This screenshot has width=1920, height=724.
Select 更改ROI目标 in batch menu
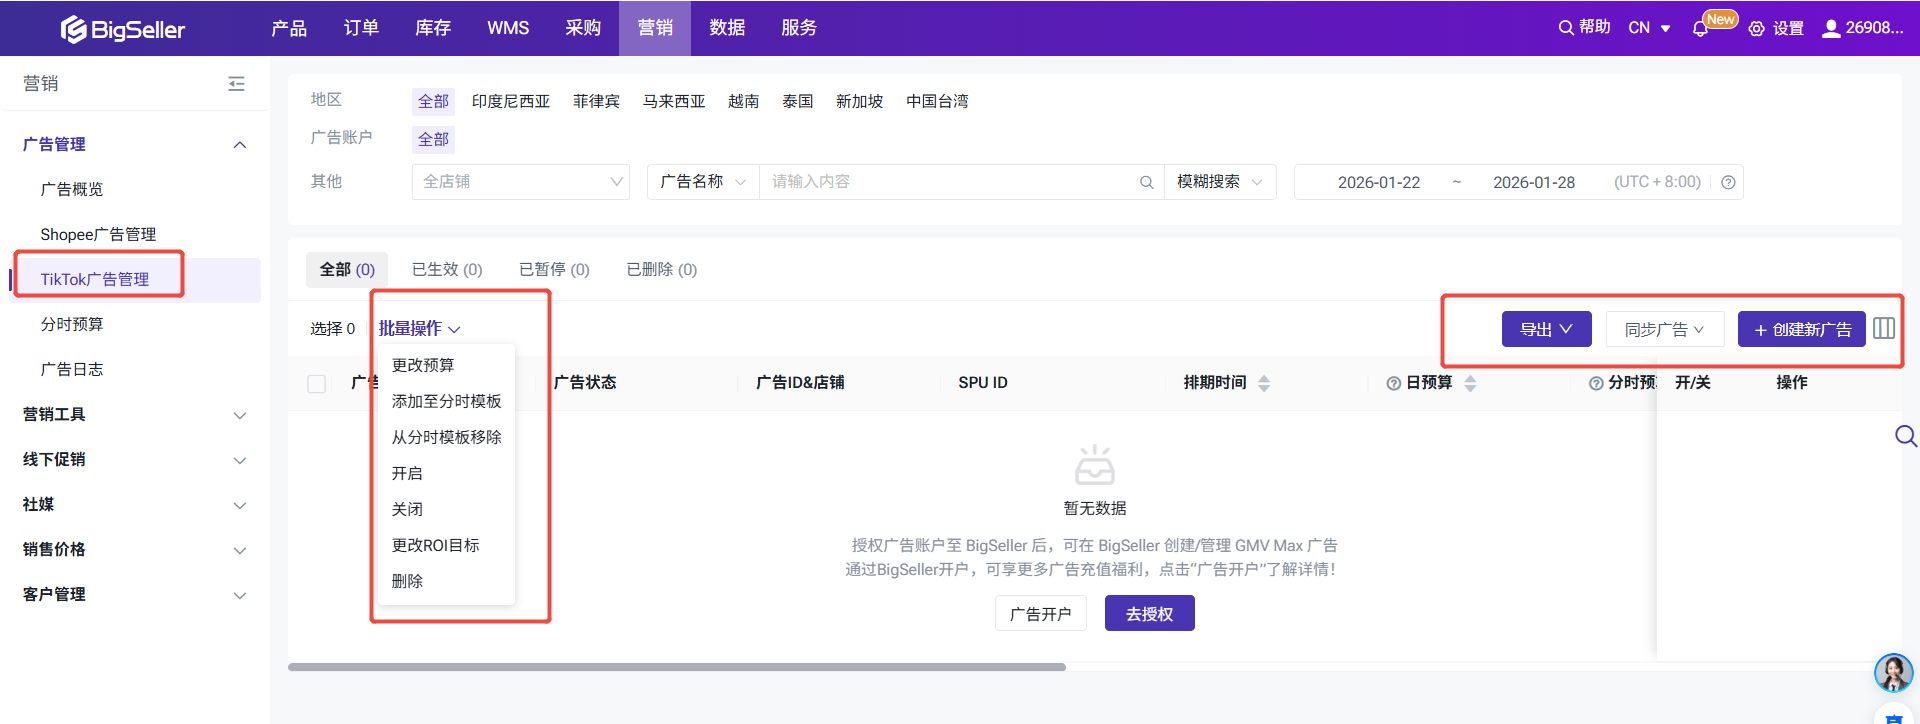[x=435, y=545]
